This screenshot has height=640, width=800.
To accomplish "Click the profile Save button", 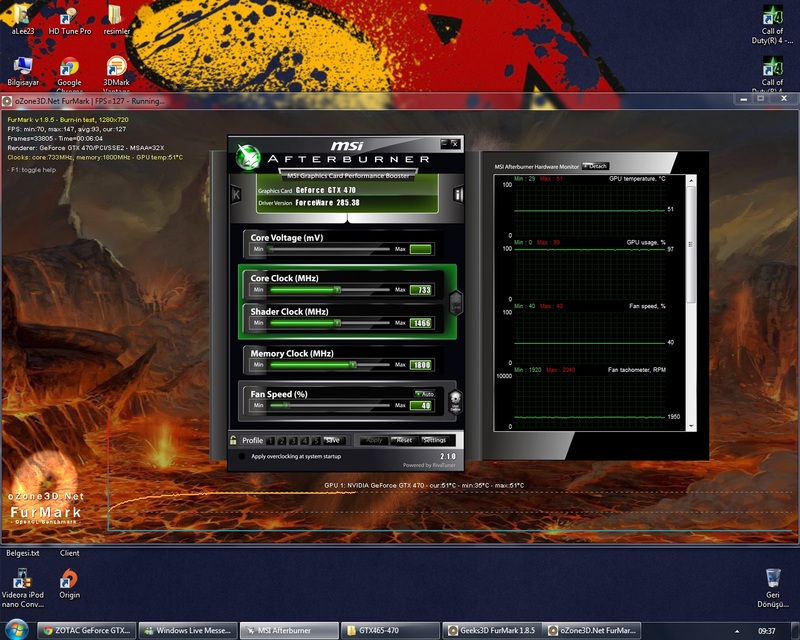I will click(x=333, y=440).
